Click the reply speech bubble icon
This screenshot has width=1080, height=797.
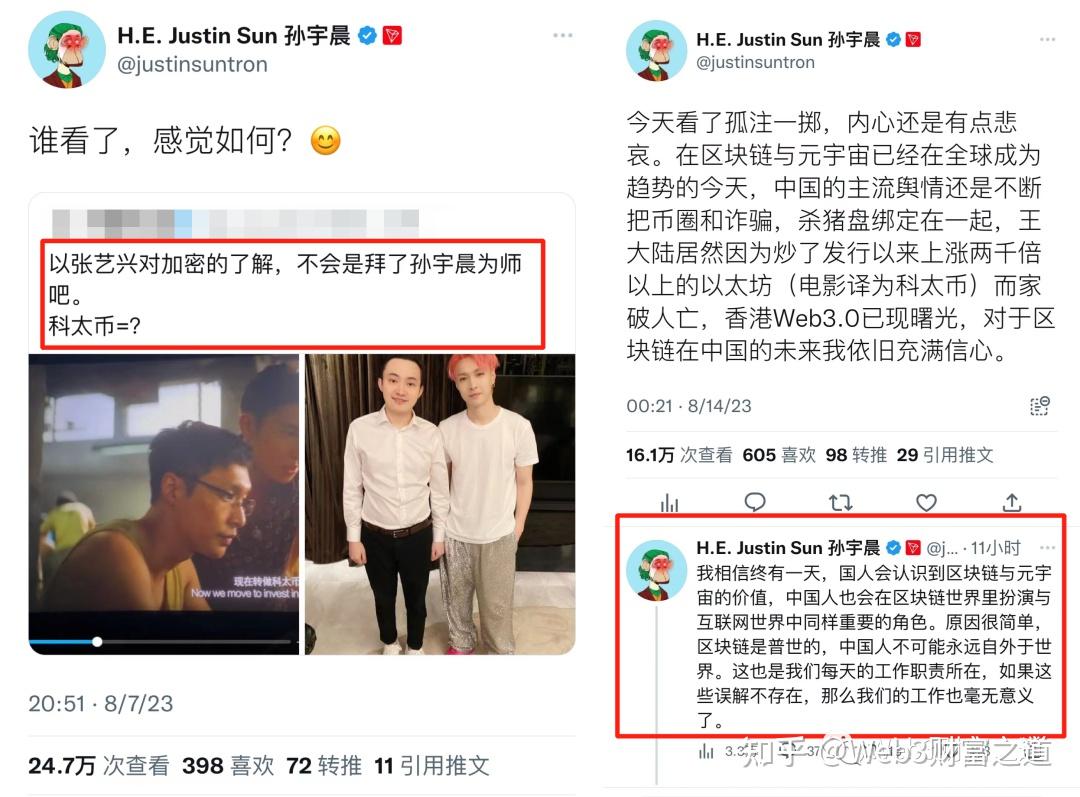pos(755,502)
